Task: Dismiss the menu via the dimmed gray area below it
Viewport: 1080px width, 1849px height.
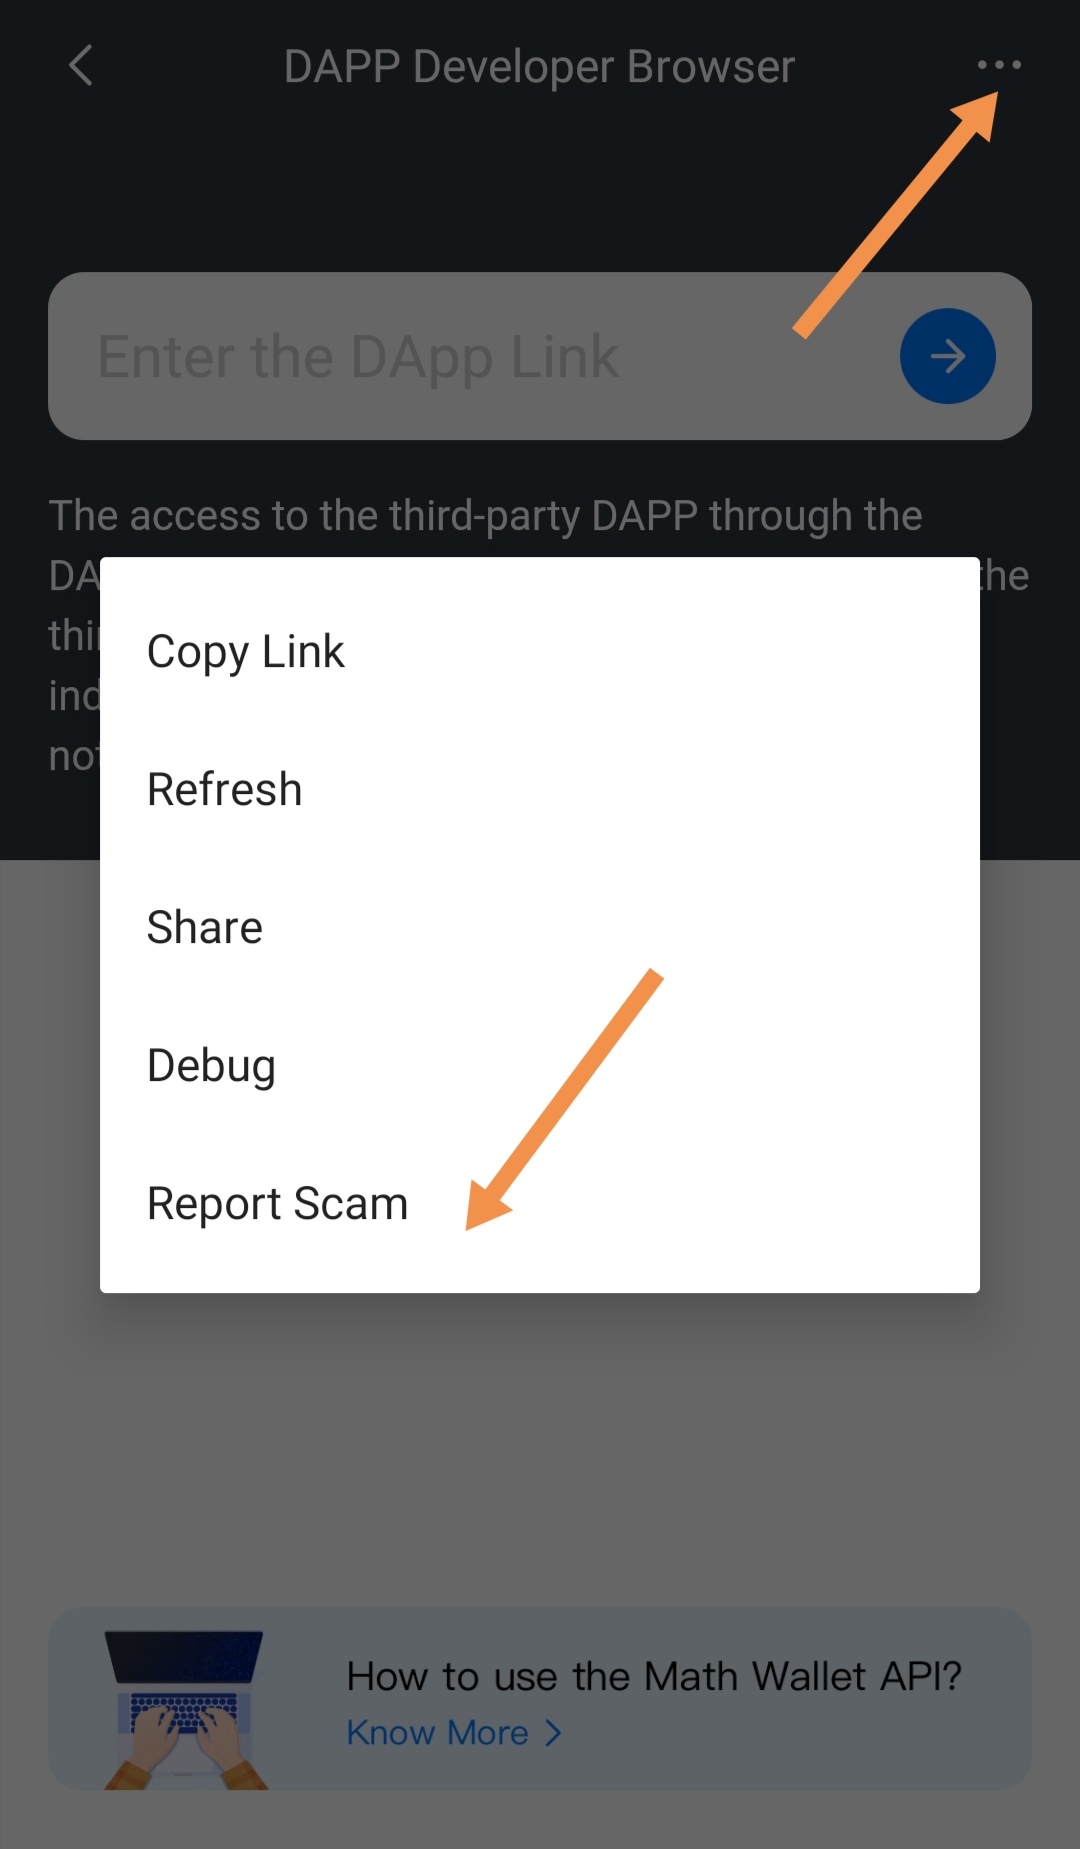Action: [540, 1450]
